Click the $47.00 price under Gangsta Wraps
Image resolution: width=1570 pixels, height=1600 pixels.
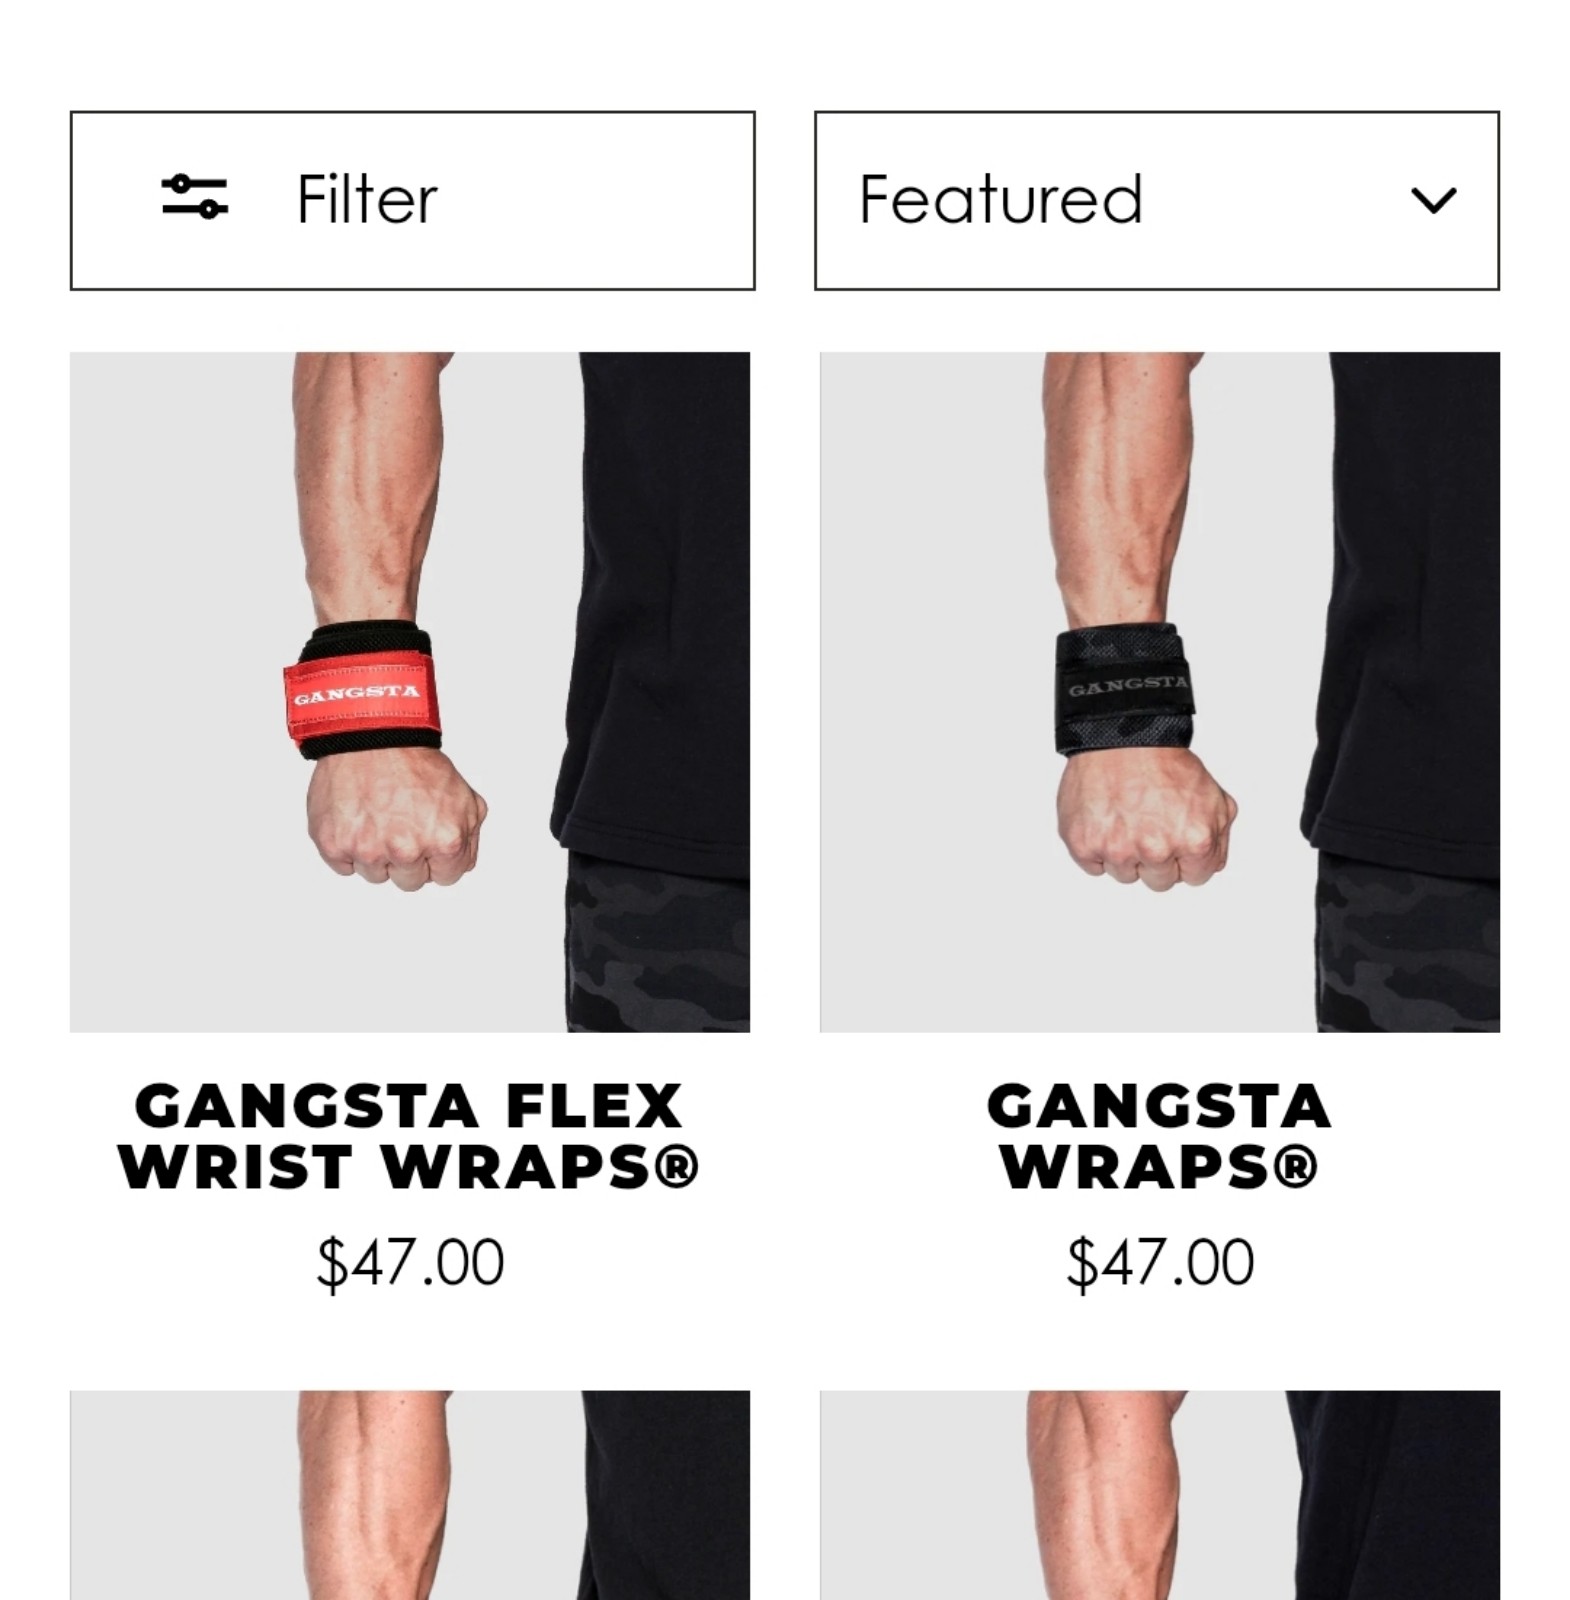pos(1160,1263)
